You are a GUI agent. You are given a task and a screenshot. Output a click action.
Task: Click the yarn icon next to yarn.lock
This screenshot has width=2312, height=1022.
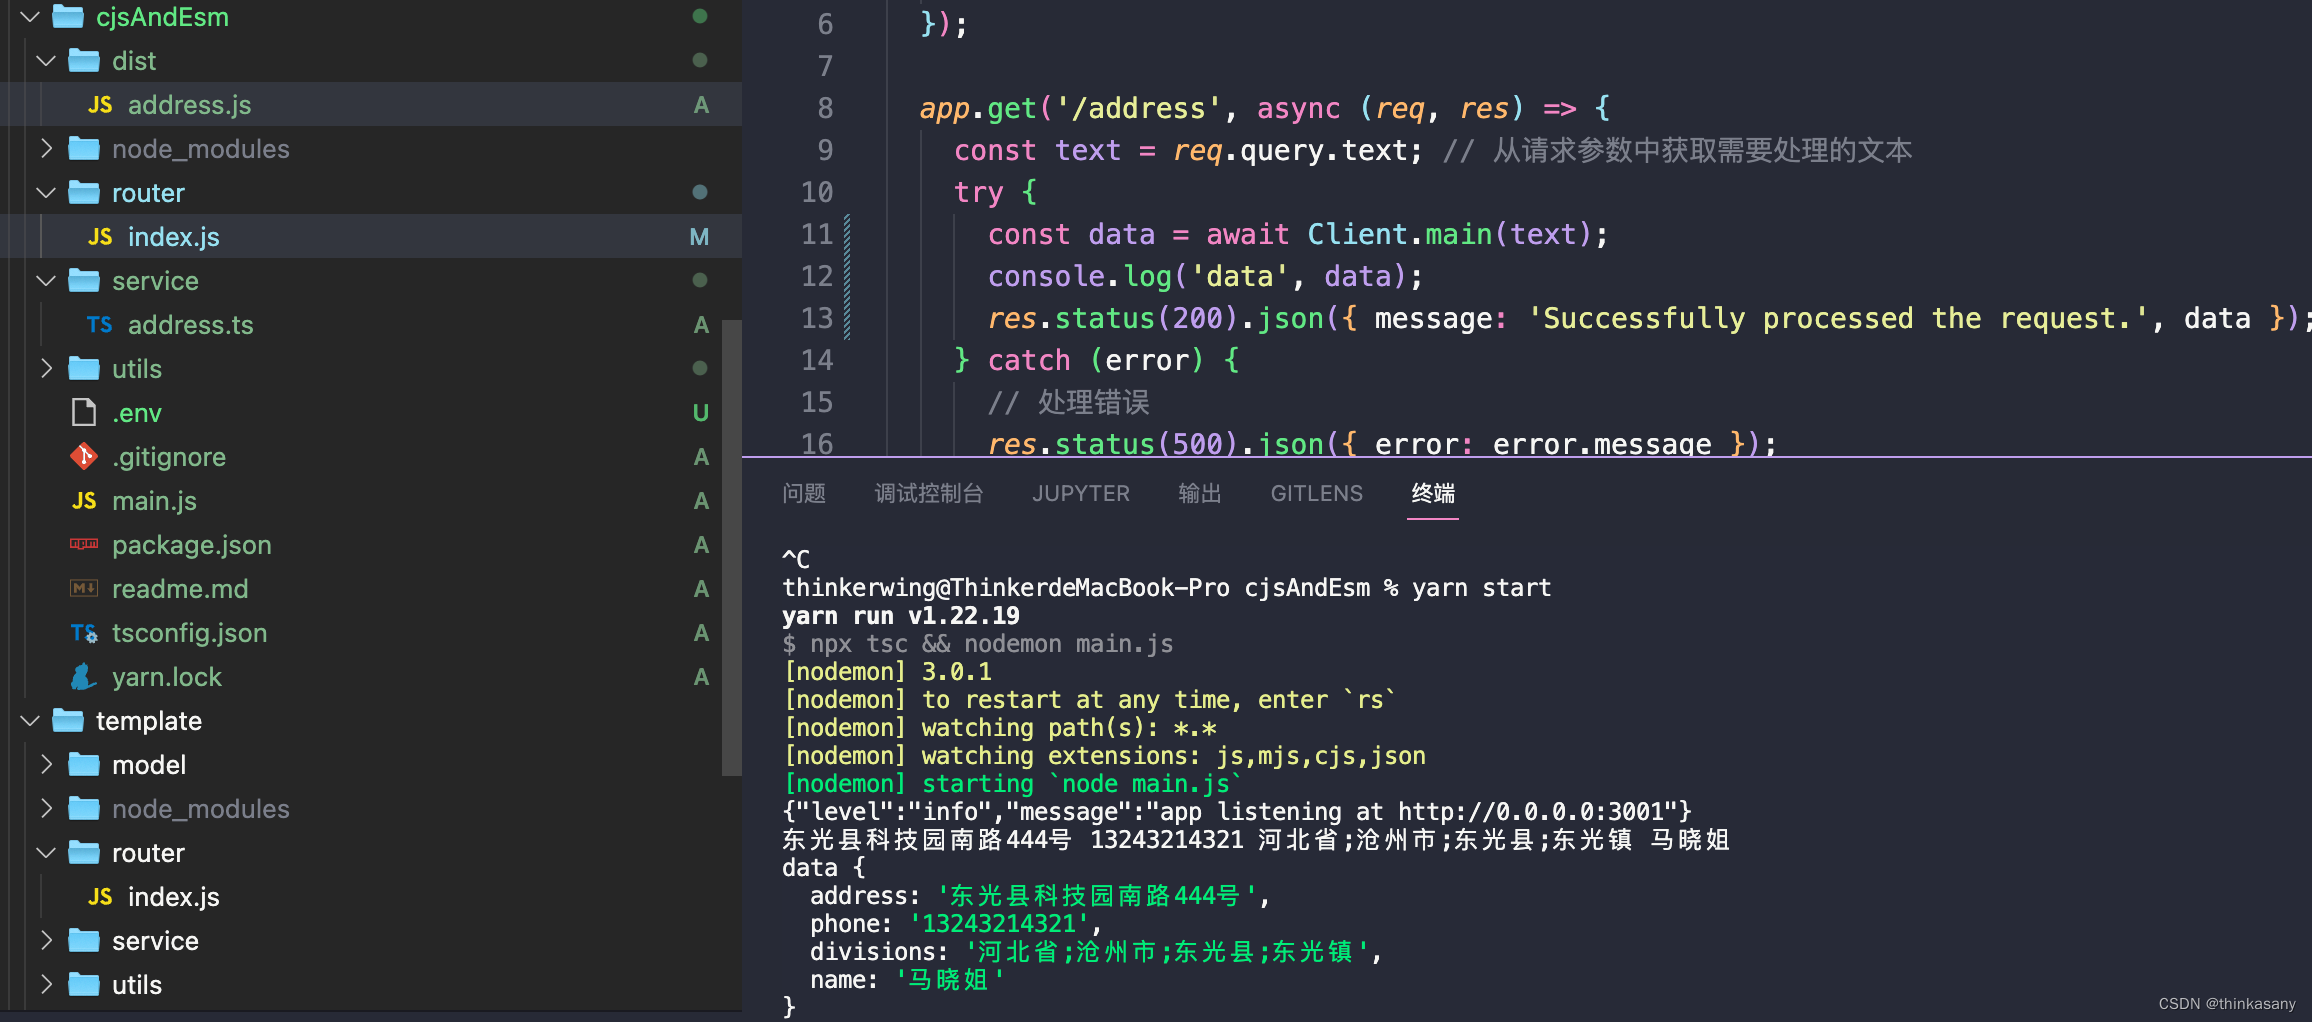click(x=84, y=676)
